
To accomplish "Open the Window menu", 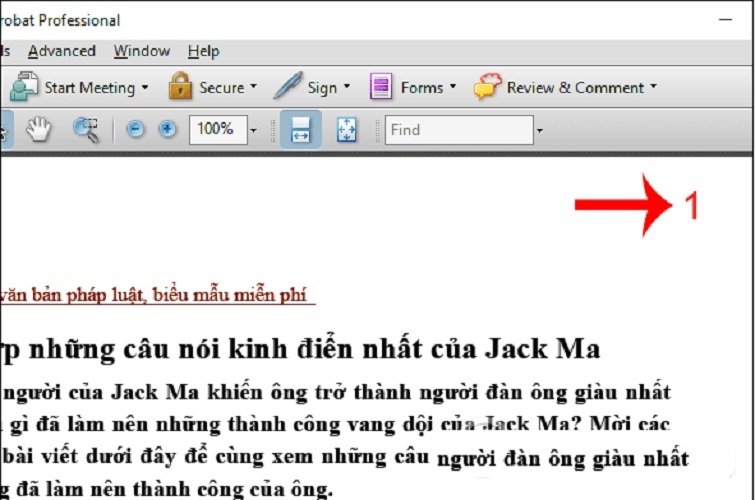I will tap(141, 51).
